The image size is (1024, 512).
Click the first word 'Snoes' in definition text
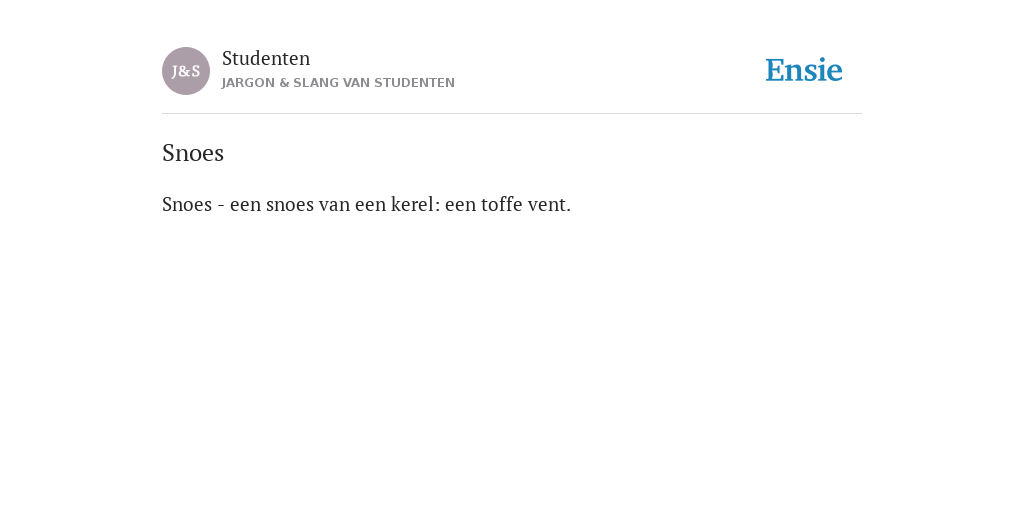coord(187,204)
